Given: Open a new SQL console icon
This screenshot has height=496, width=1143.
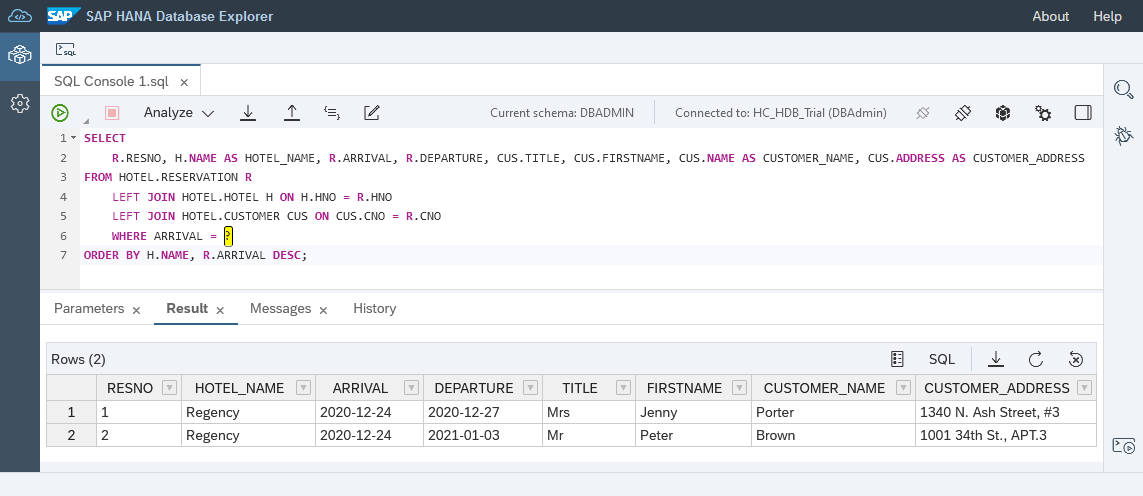Looking at the screenshot, I should pos(66,50).
